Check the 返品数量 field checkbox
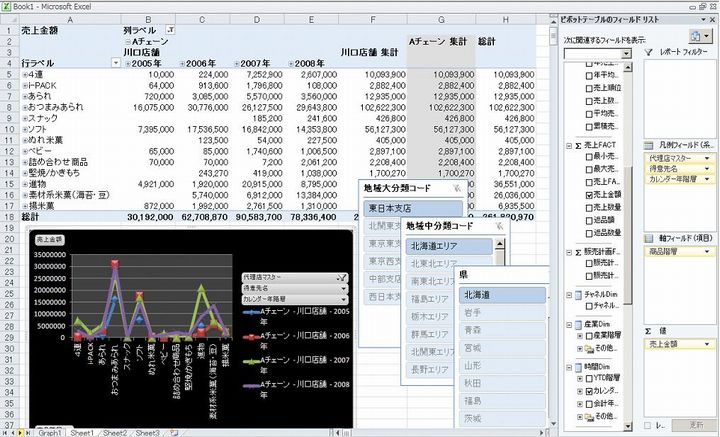Viewport: 720px width, 437px height. [589, 233]
